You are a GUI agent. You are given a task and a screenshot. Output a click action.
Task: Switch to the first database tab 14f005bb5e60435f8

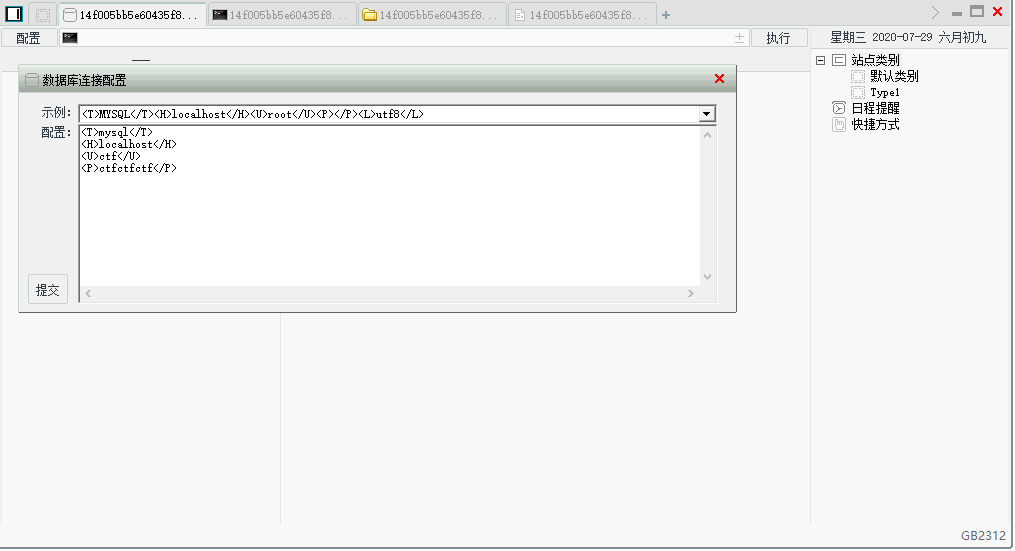coord(132,14)
